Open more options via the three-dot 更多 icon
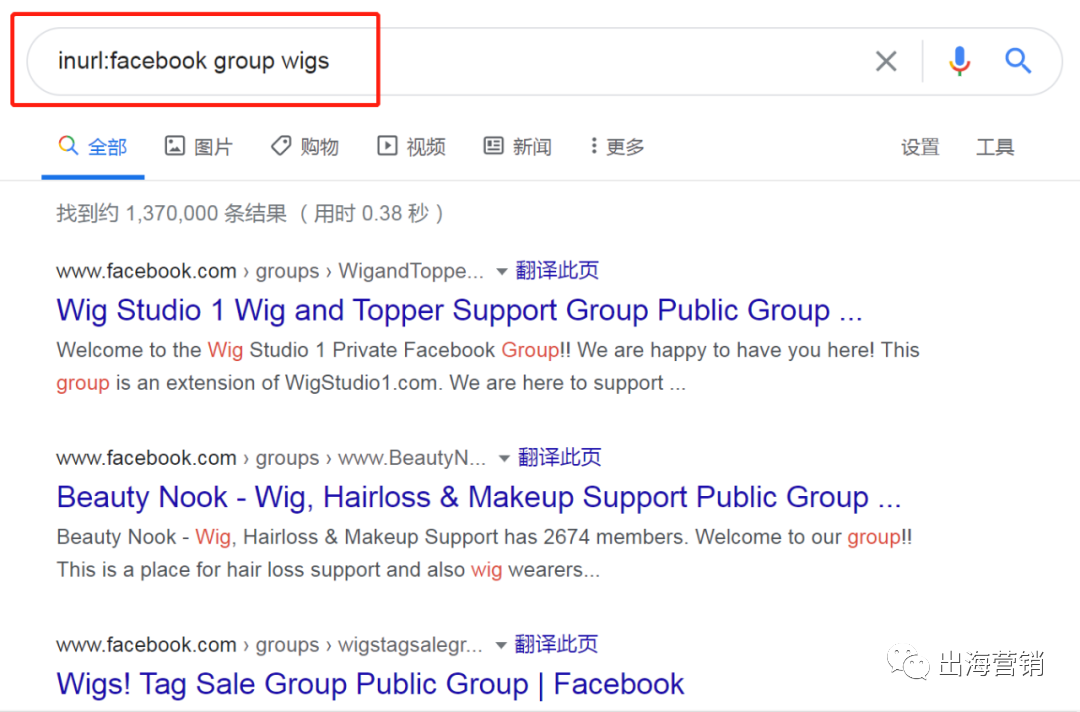Image resolution: width=1080 pixels, height=712 pixels. [596, 146]
